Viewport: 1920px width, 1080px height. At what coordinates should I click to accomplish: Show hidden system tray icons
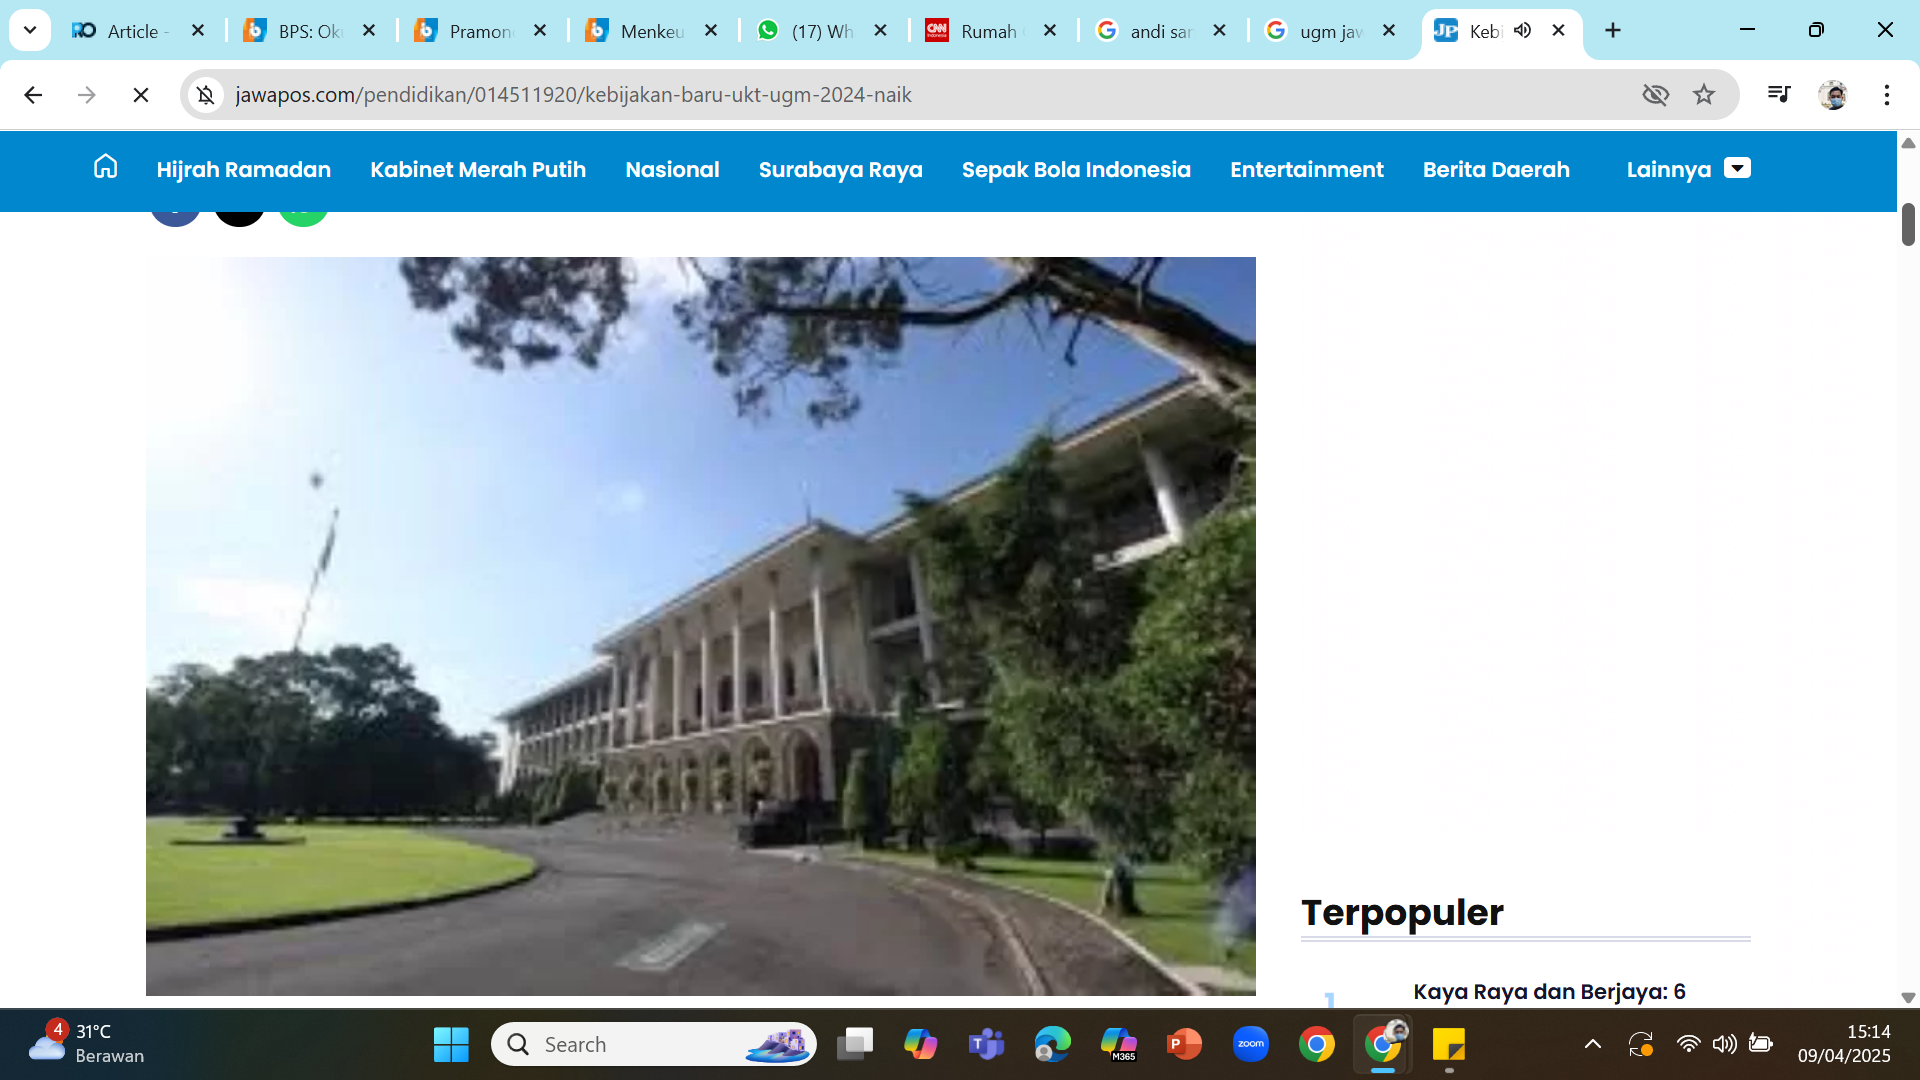(x=1593, y=1044)
